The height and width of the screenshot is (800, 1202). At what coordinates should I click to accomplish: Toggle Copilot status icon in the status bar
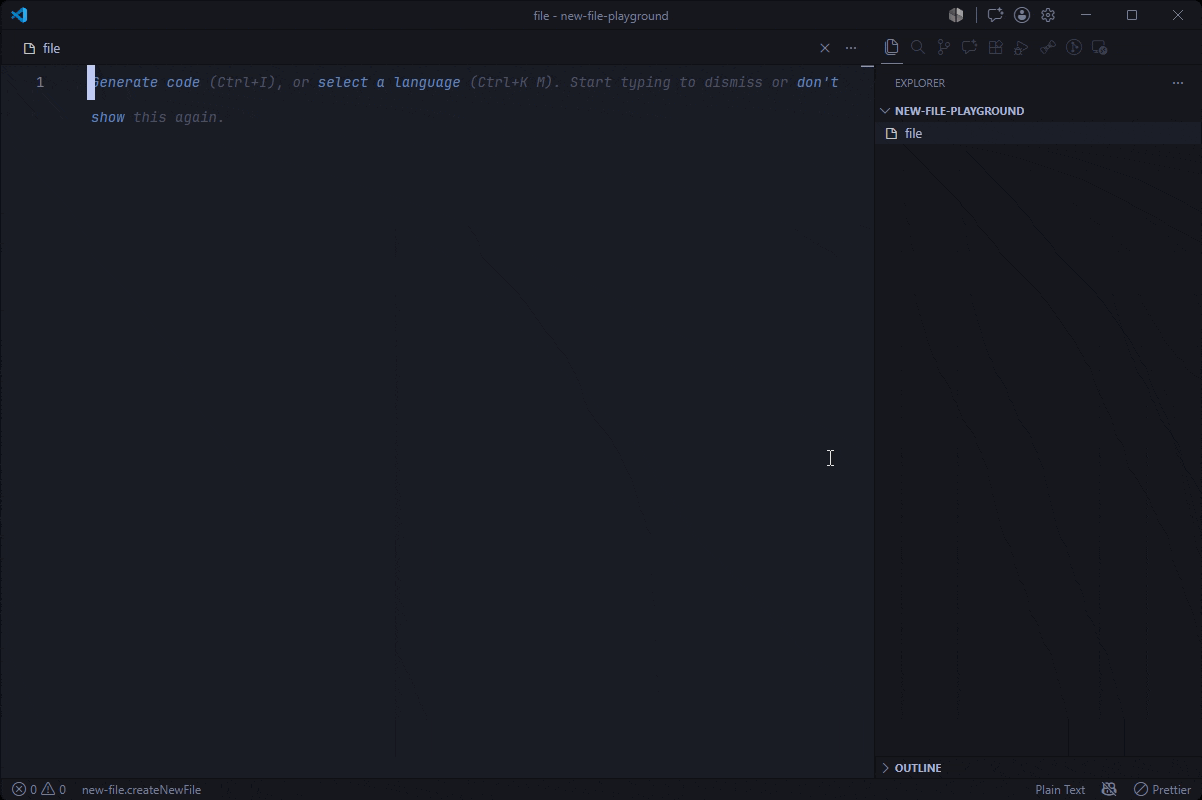1109,789
